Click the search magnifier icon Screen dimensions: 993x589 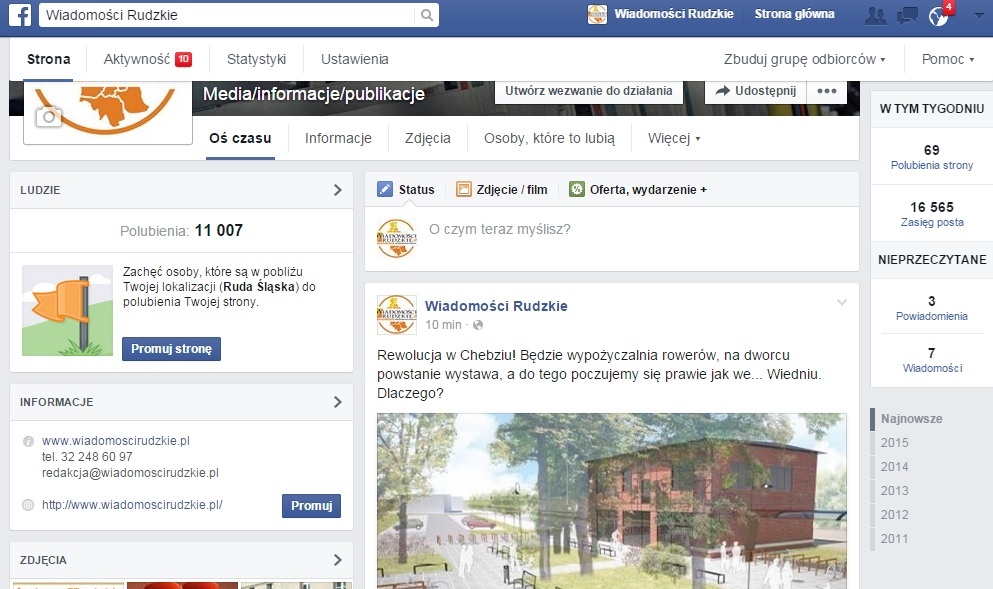427,15
